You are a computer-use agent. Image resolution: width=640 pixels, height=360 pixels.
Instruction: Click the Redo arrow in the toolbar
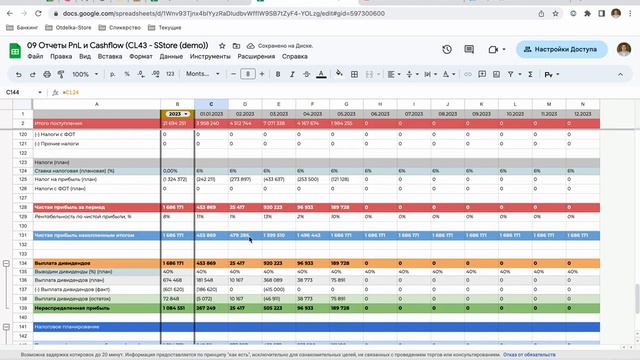pos(33,74)
